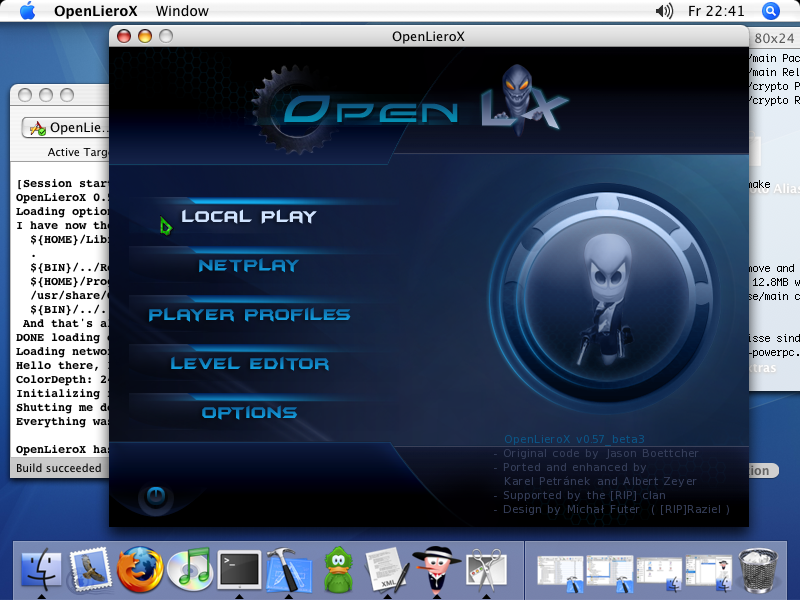Select Netplay in the main menu
Image resolution: width=800 pixels, height=600 pixels.
(248, 266)
